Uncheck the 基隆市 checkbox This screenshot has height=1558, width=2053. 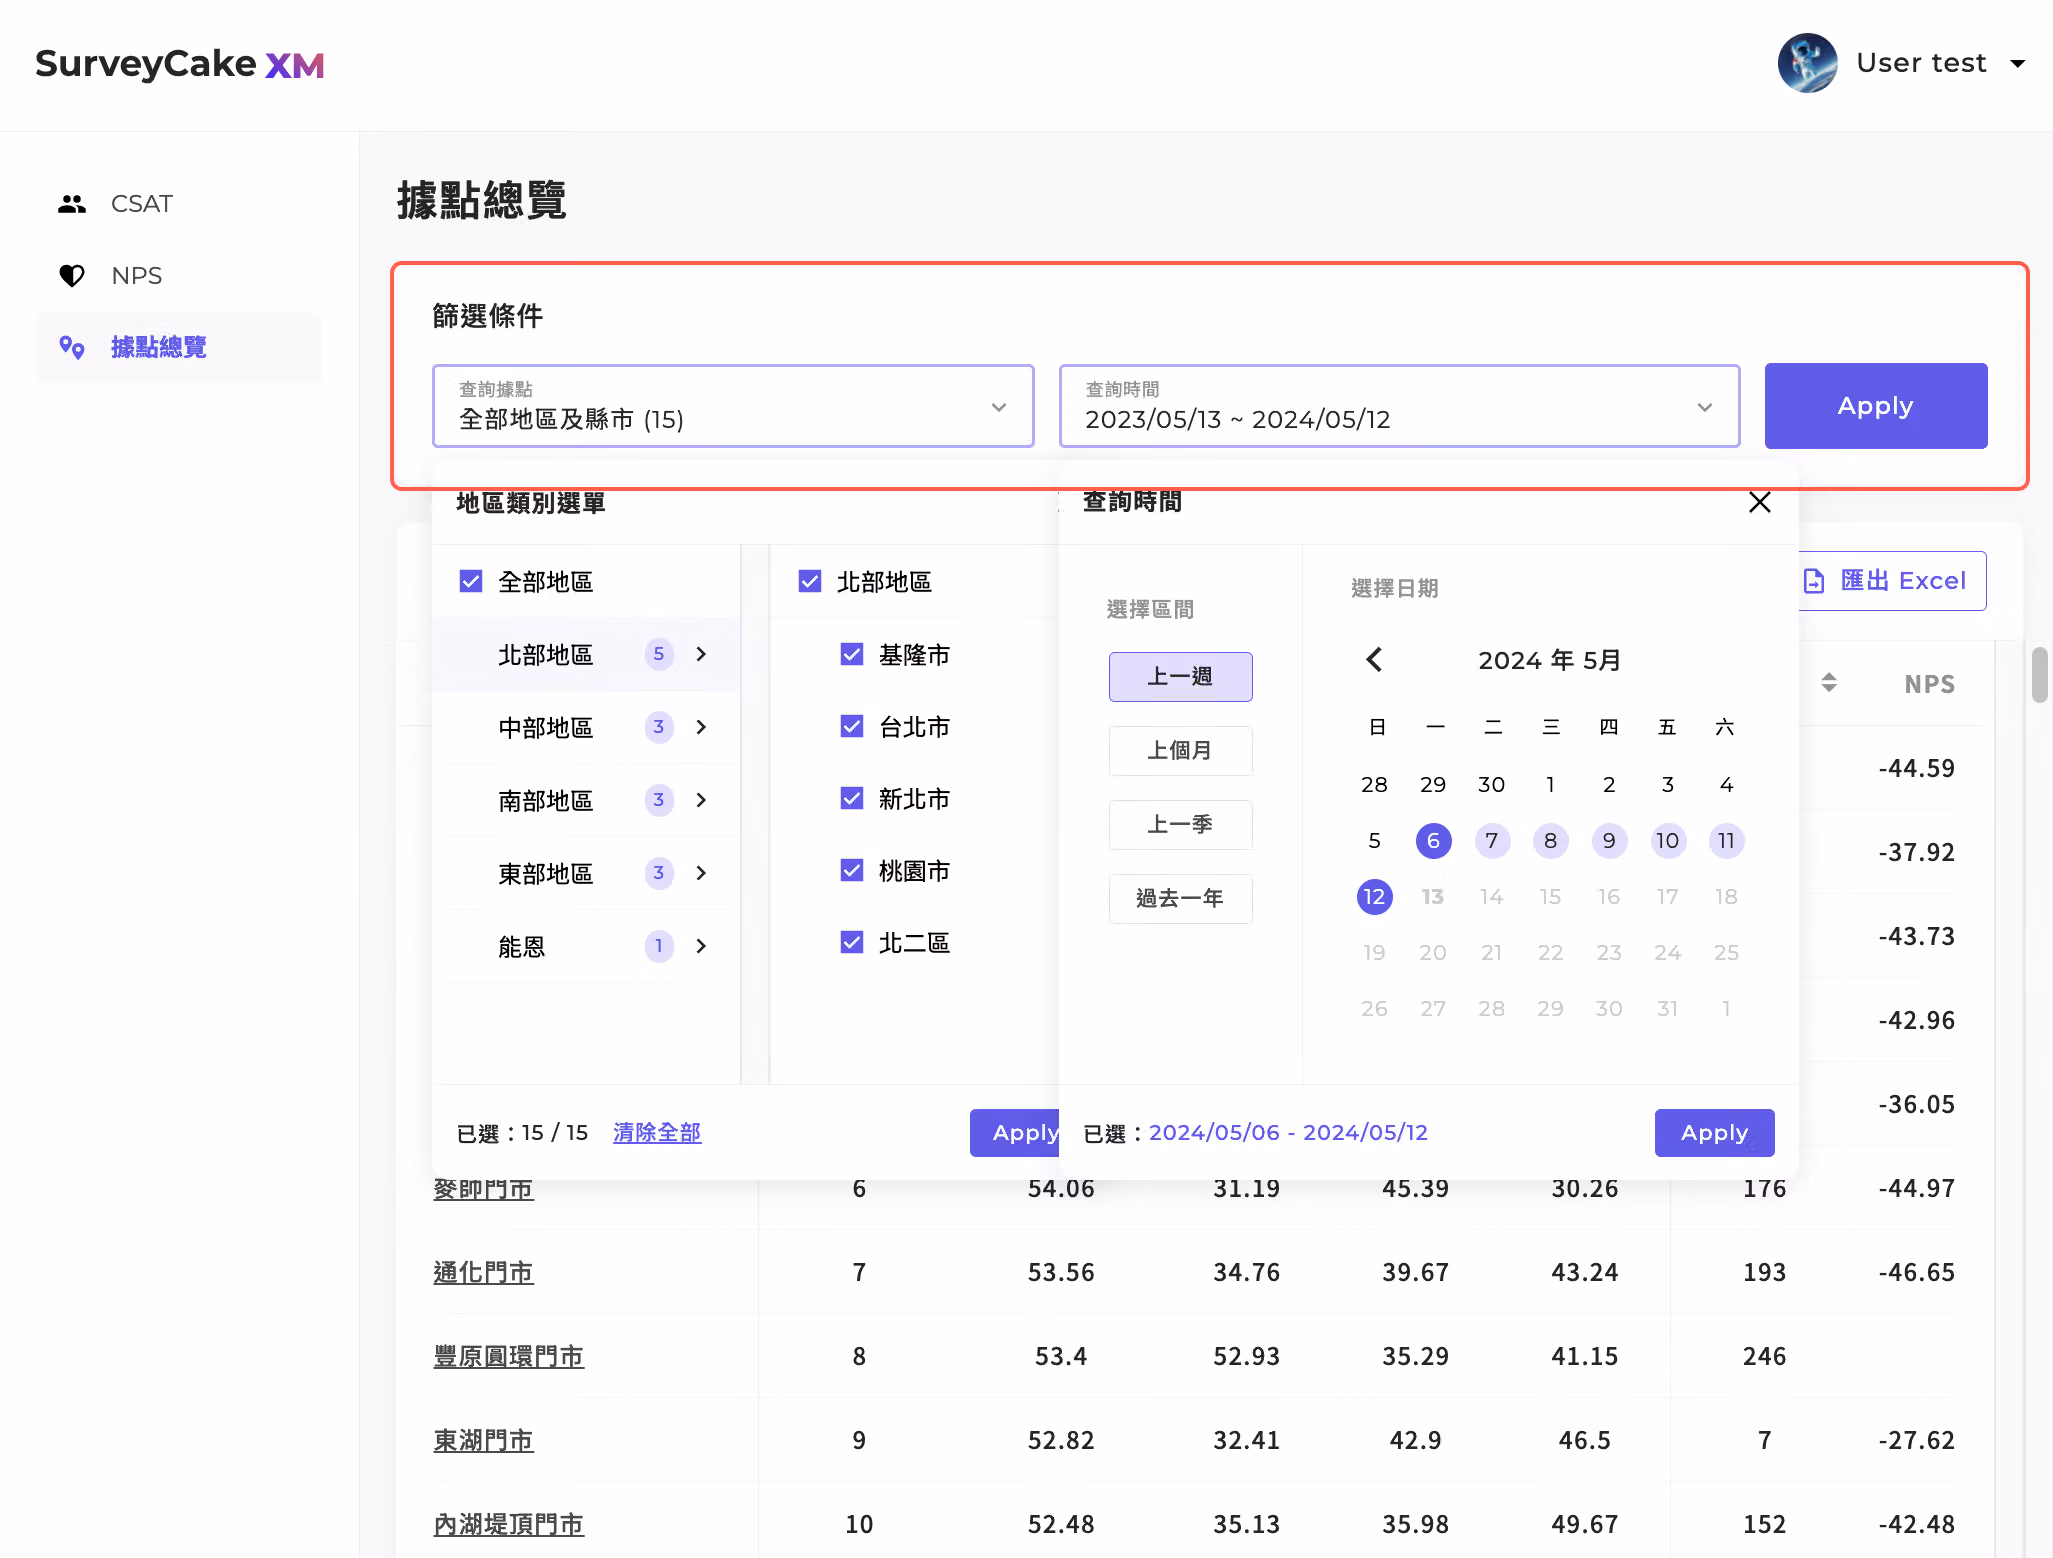(x=852, y=654)
